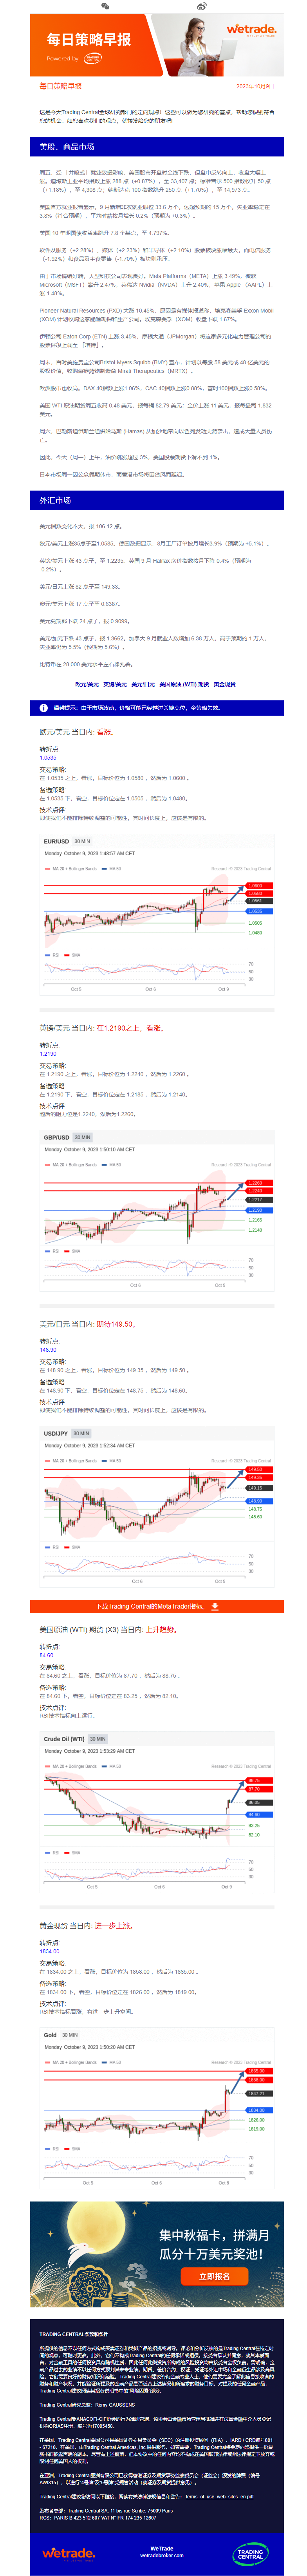Click the date 2023年10月9日
Image resolution: width=307 pixels, height=2576 pixels.
pyautogui.click(x=255, y=86)
